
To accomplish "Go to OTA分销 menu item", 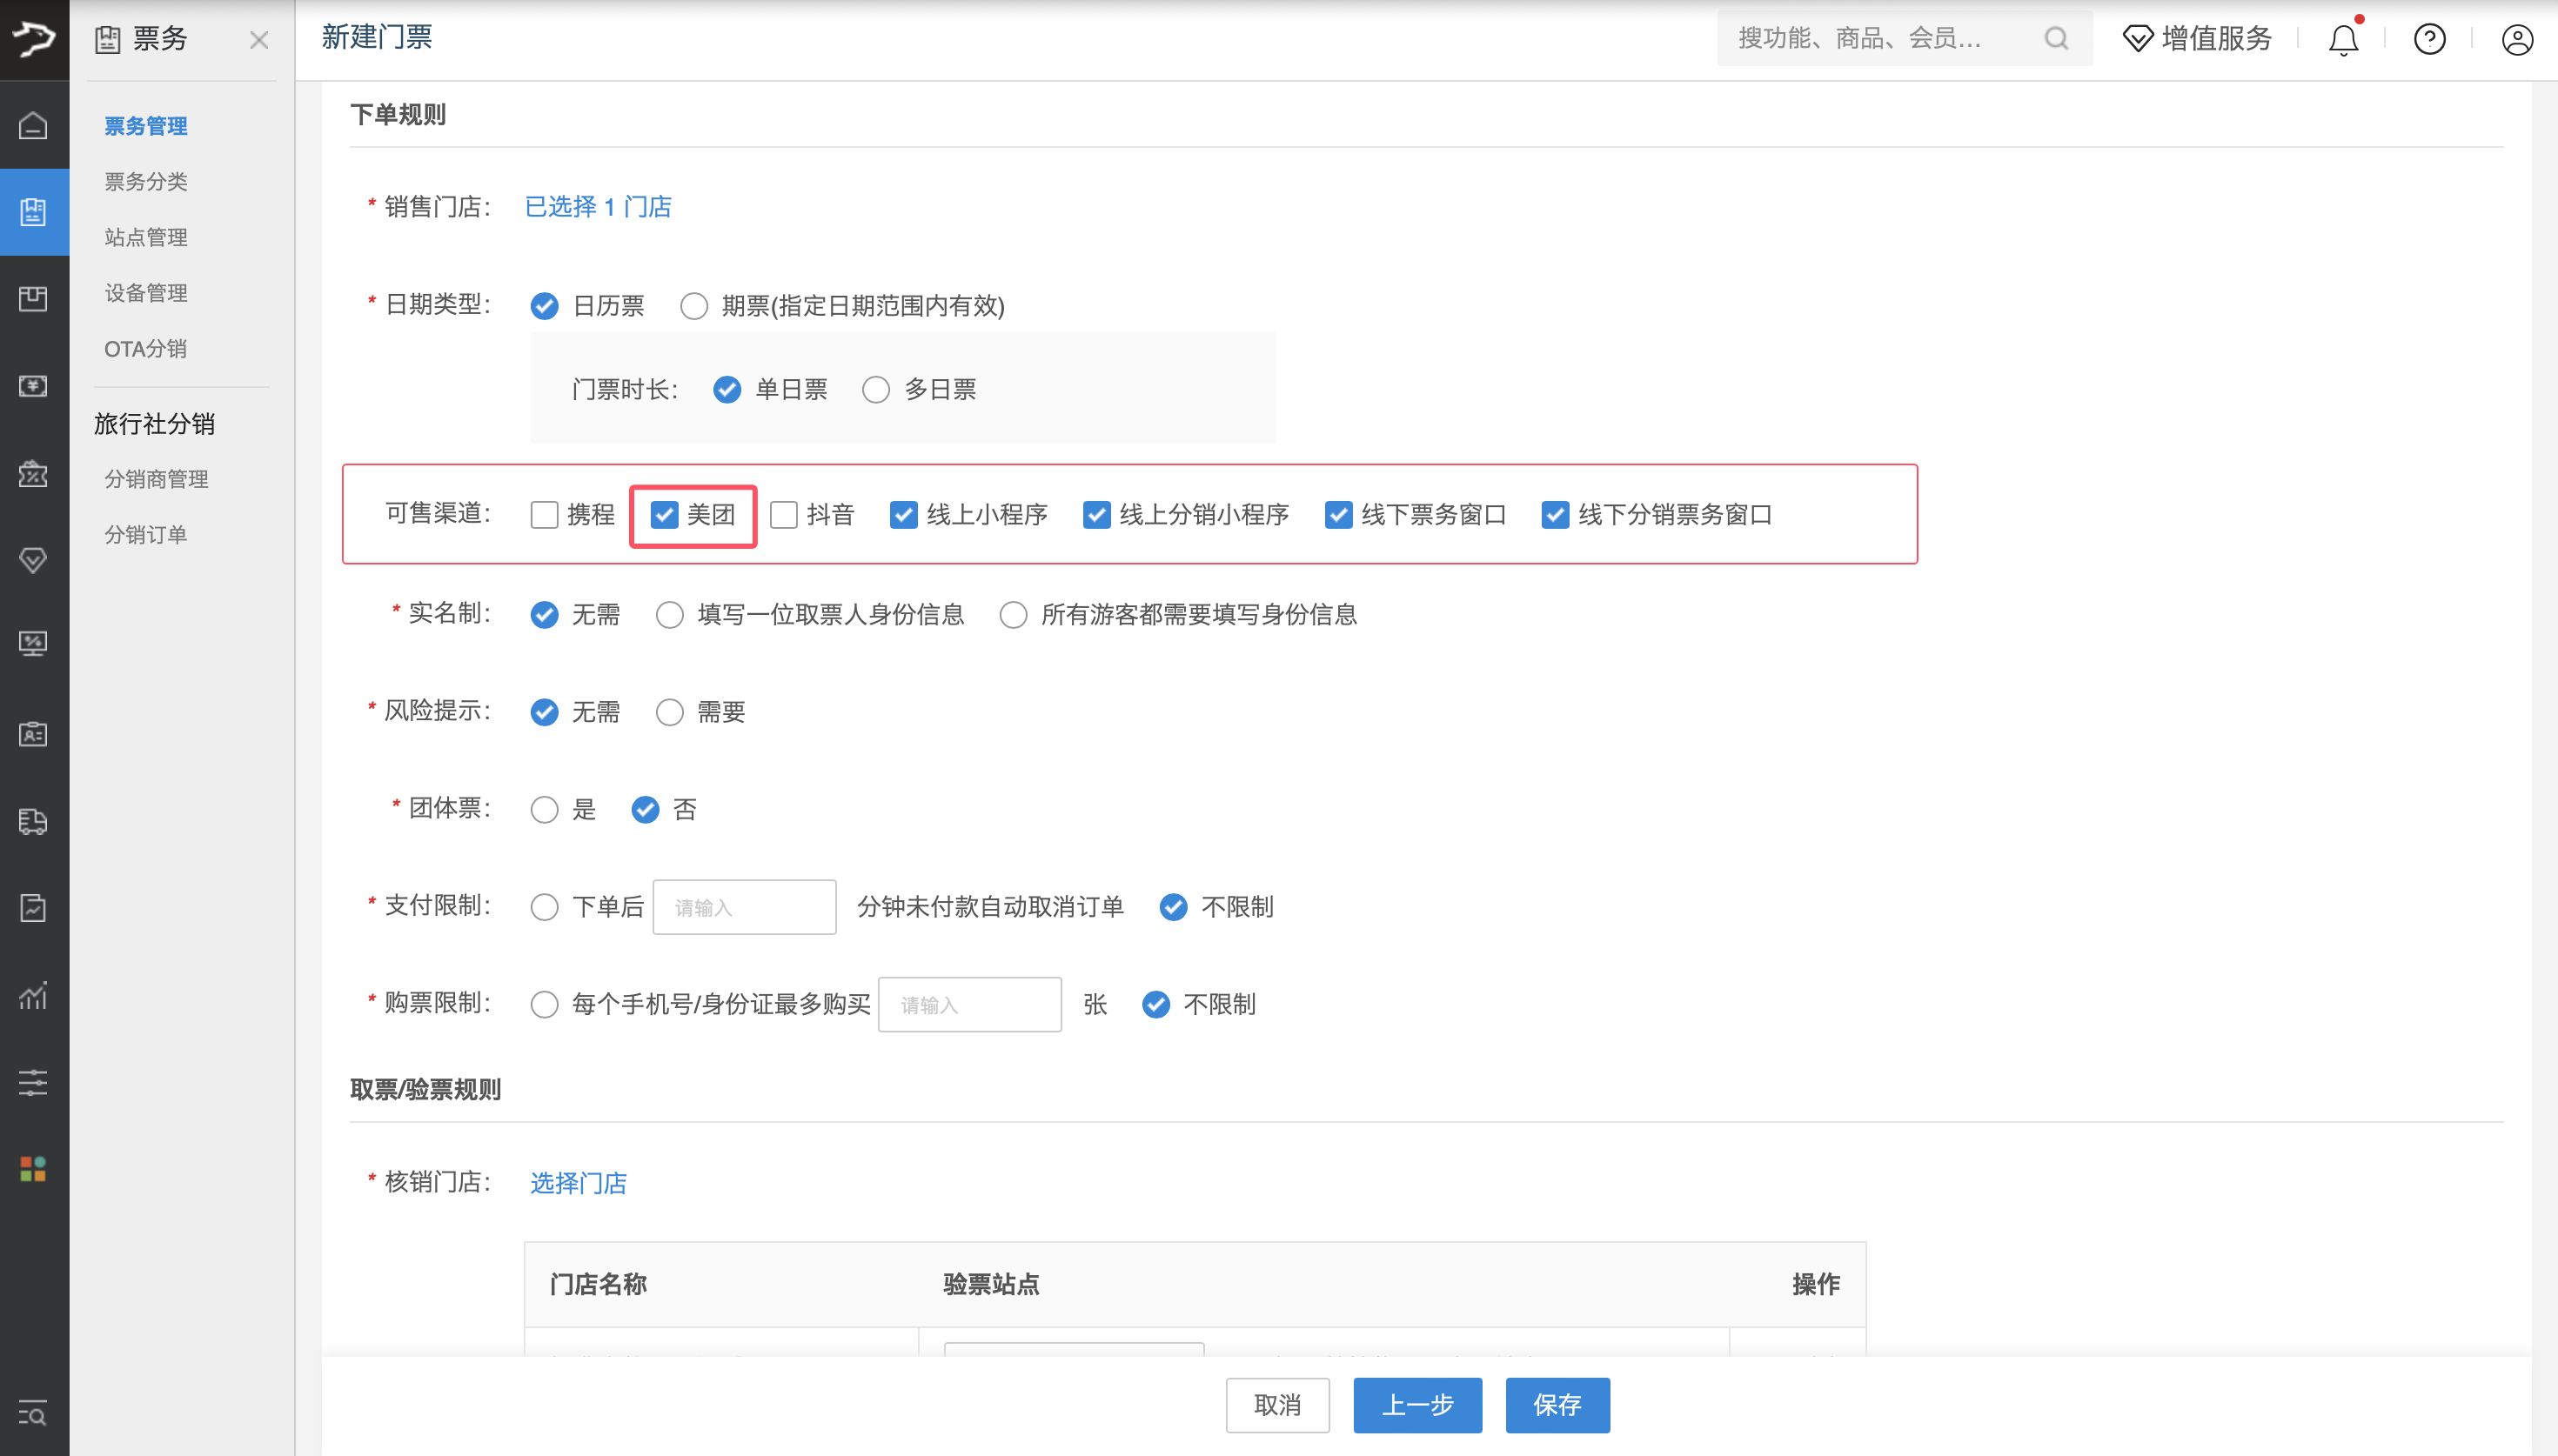I will (146, 349).
